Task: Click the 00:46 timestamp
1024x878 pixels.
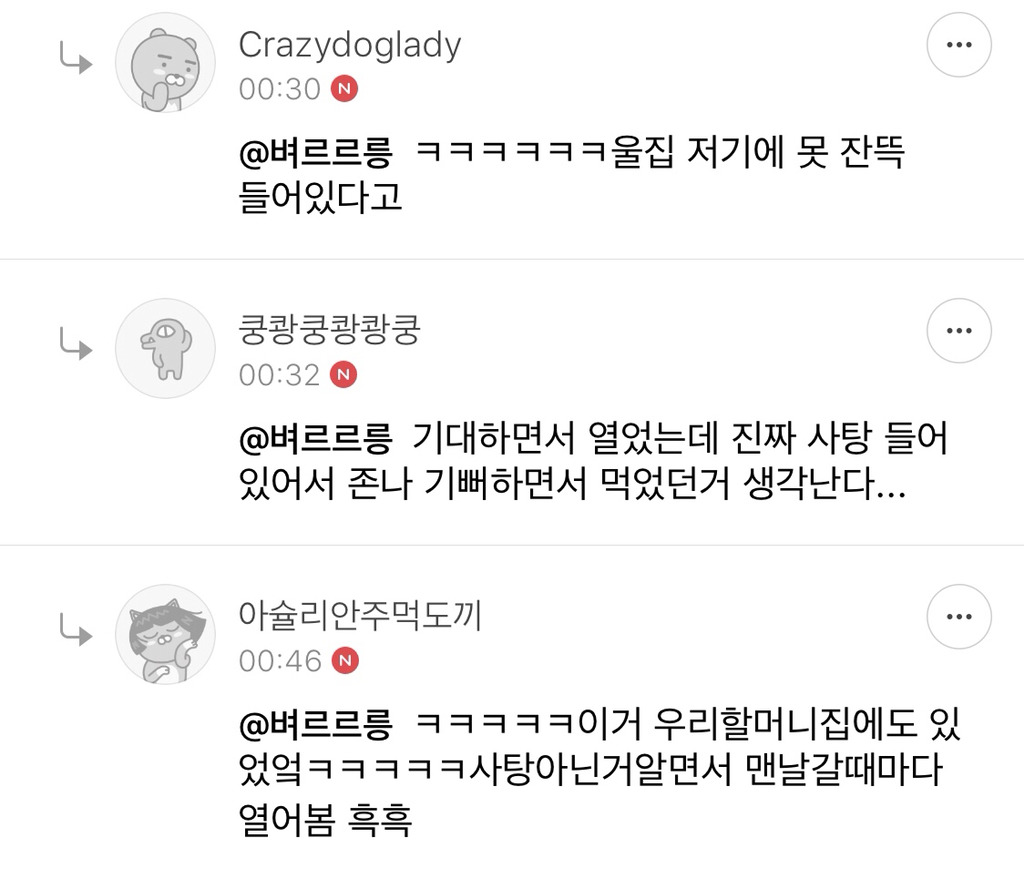Action: coord(280,662)
